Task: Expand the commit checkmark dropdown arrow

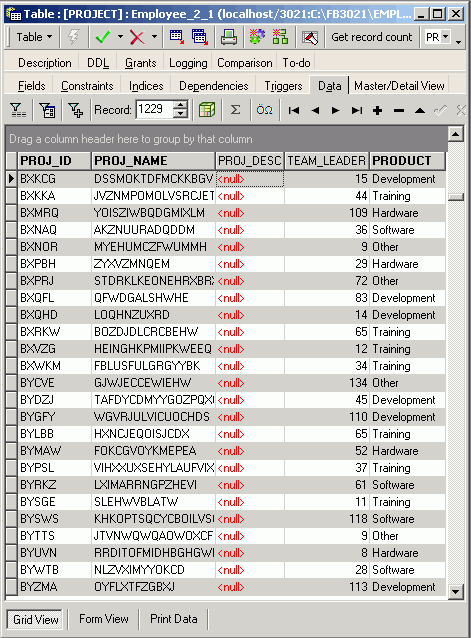Action: click(120, 37)
